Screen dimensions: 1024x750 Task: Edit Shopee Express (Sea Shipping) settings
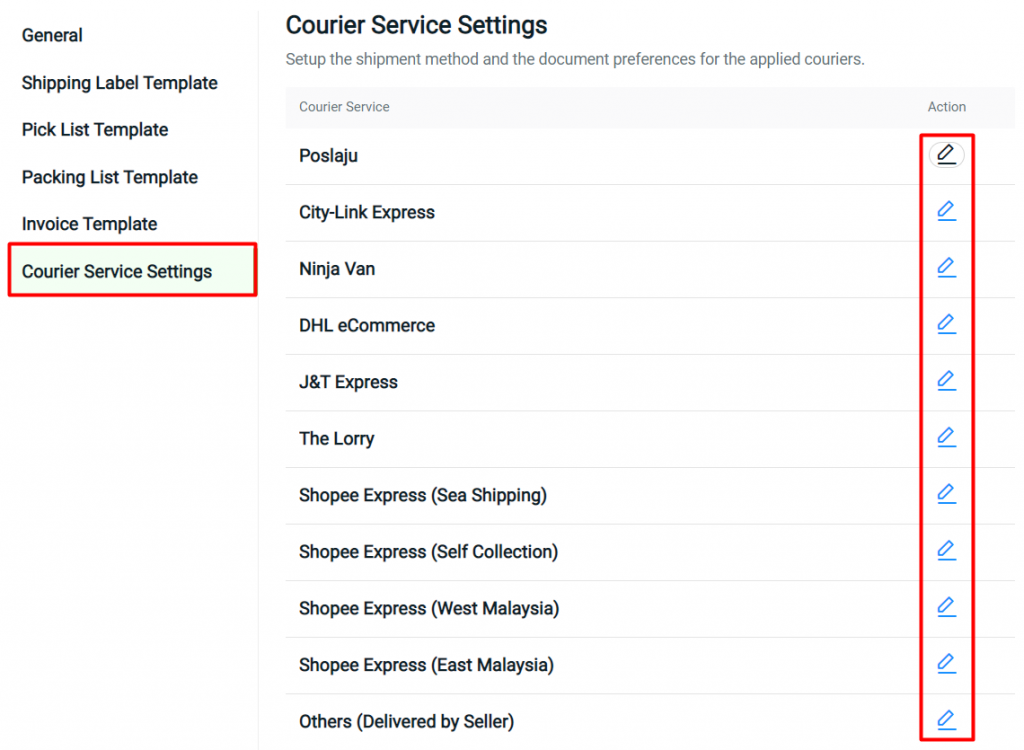[x=947, y=493]
